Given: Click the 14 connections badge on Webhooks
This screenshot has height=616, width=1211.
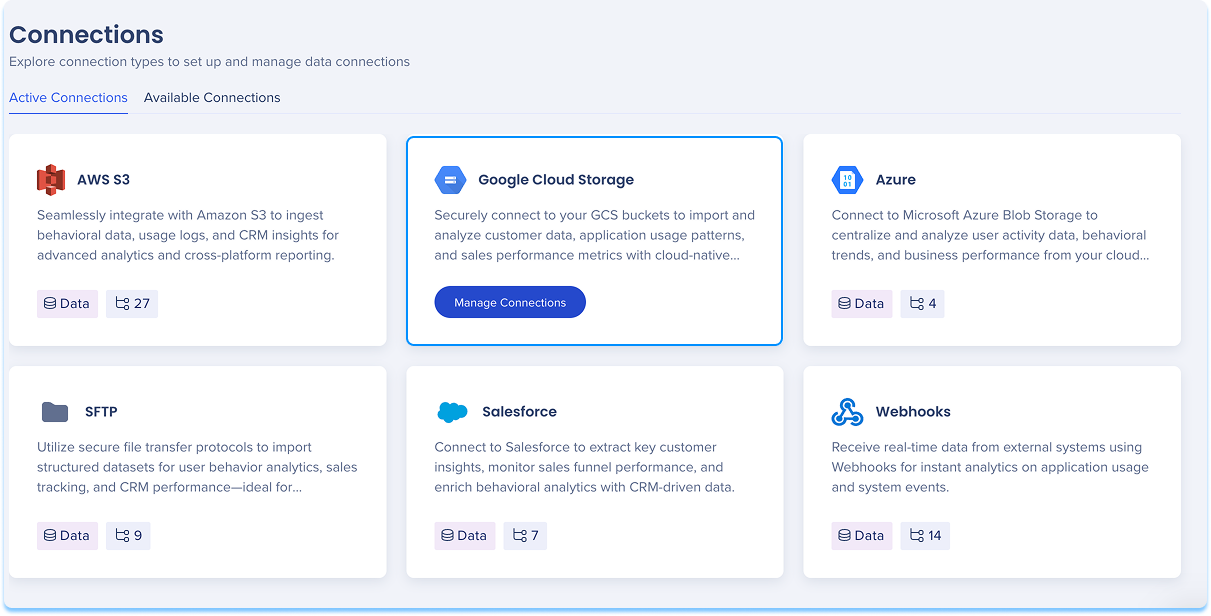Looking at the screenshot, I should tap(925, 536).
